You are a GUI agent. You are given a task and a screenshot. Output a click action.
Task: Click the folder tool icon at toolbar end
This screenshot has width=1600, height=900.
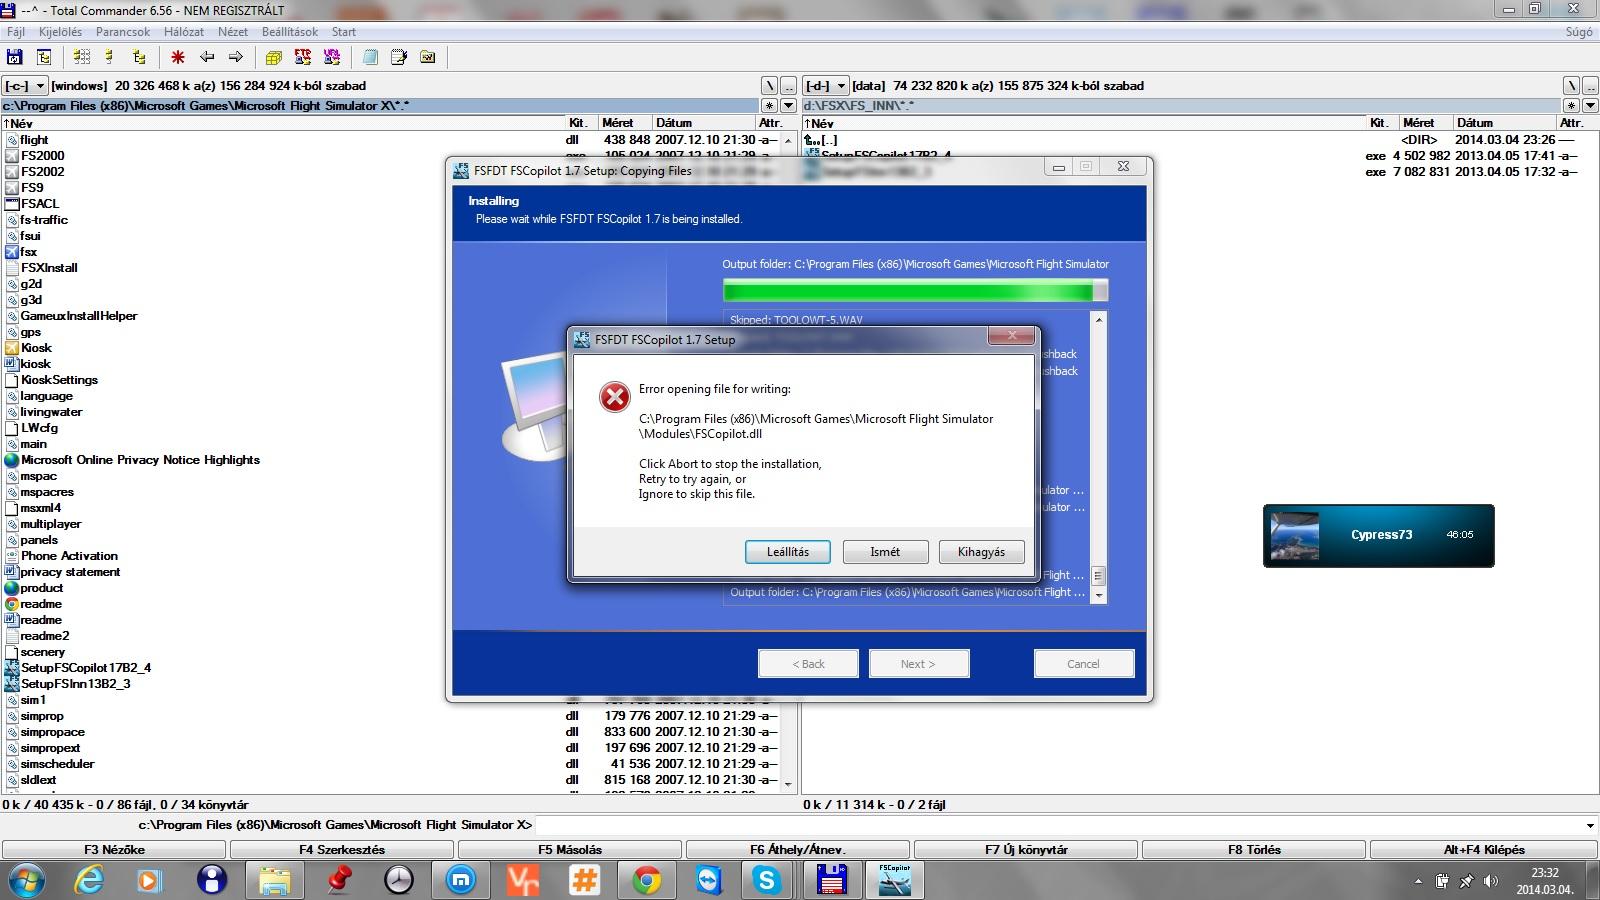[428, 57]
